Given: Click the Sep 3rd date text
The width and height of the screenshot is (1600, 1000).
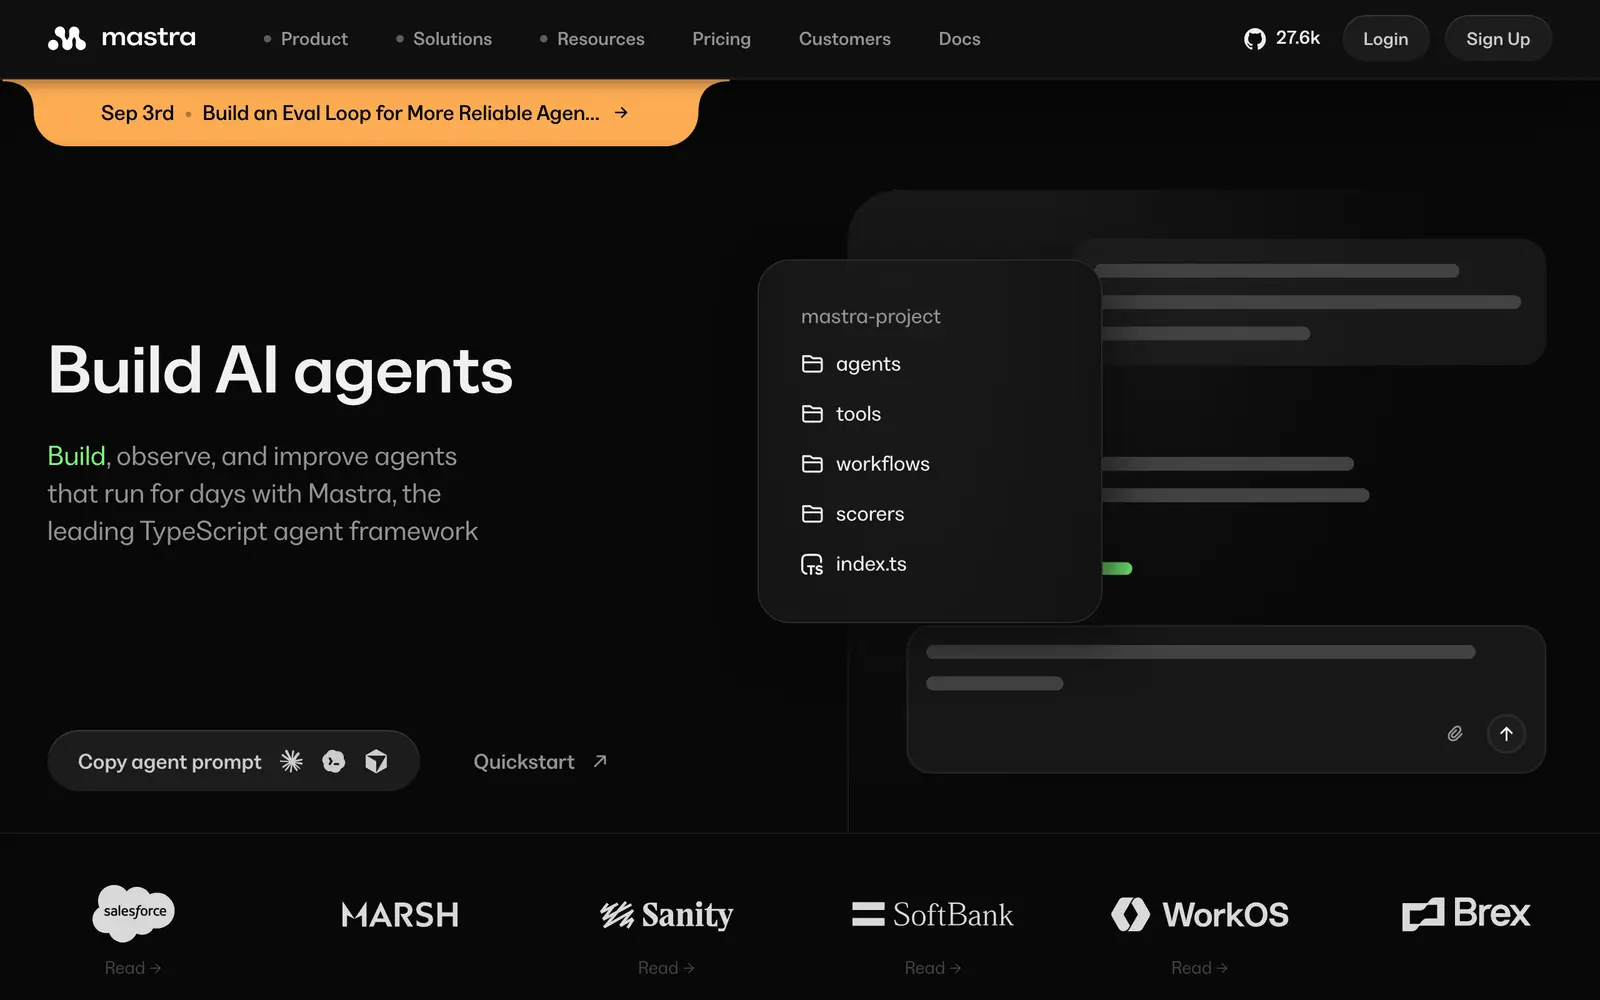Looking at the screenshot, I should [137, 113].
